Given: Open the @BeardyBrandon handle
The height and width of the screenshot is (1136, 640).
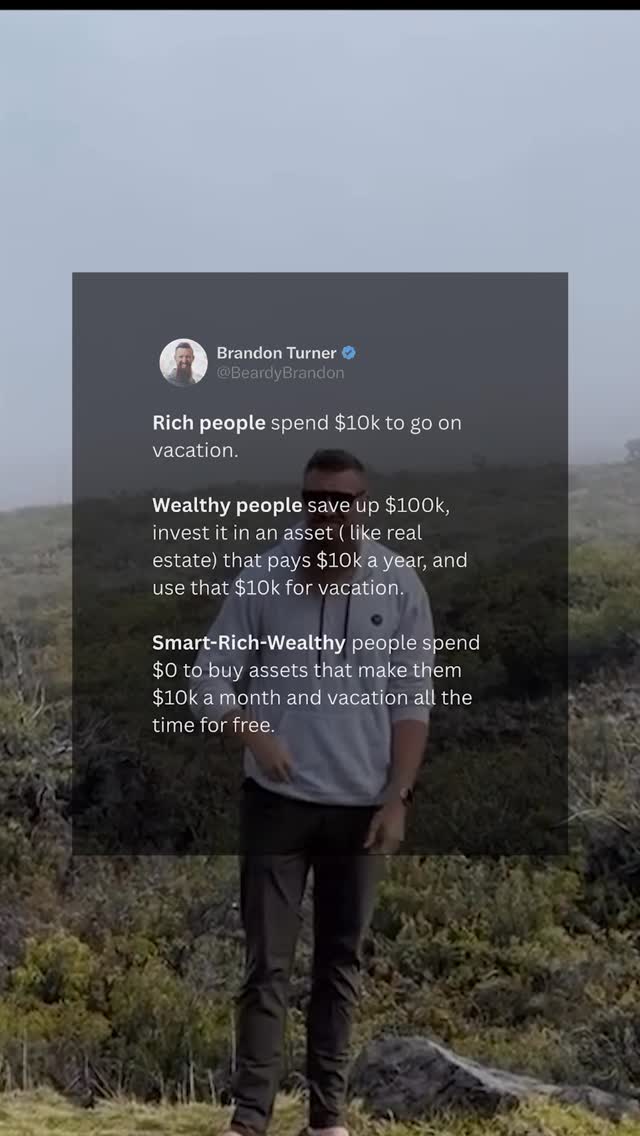Looking at the screenshot, I should point(280,373).
